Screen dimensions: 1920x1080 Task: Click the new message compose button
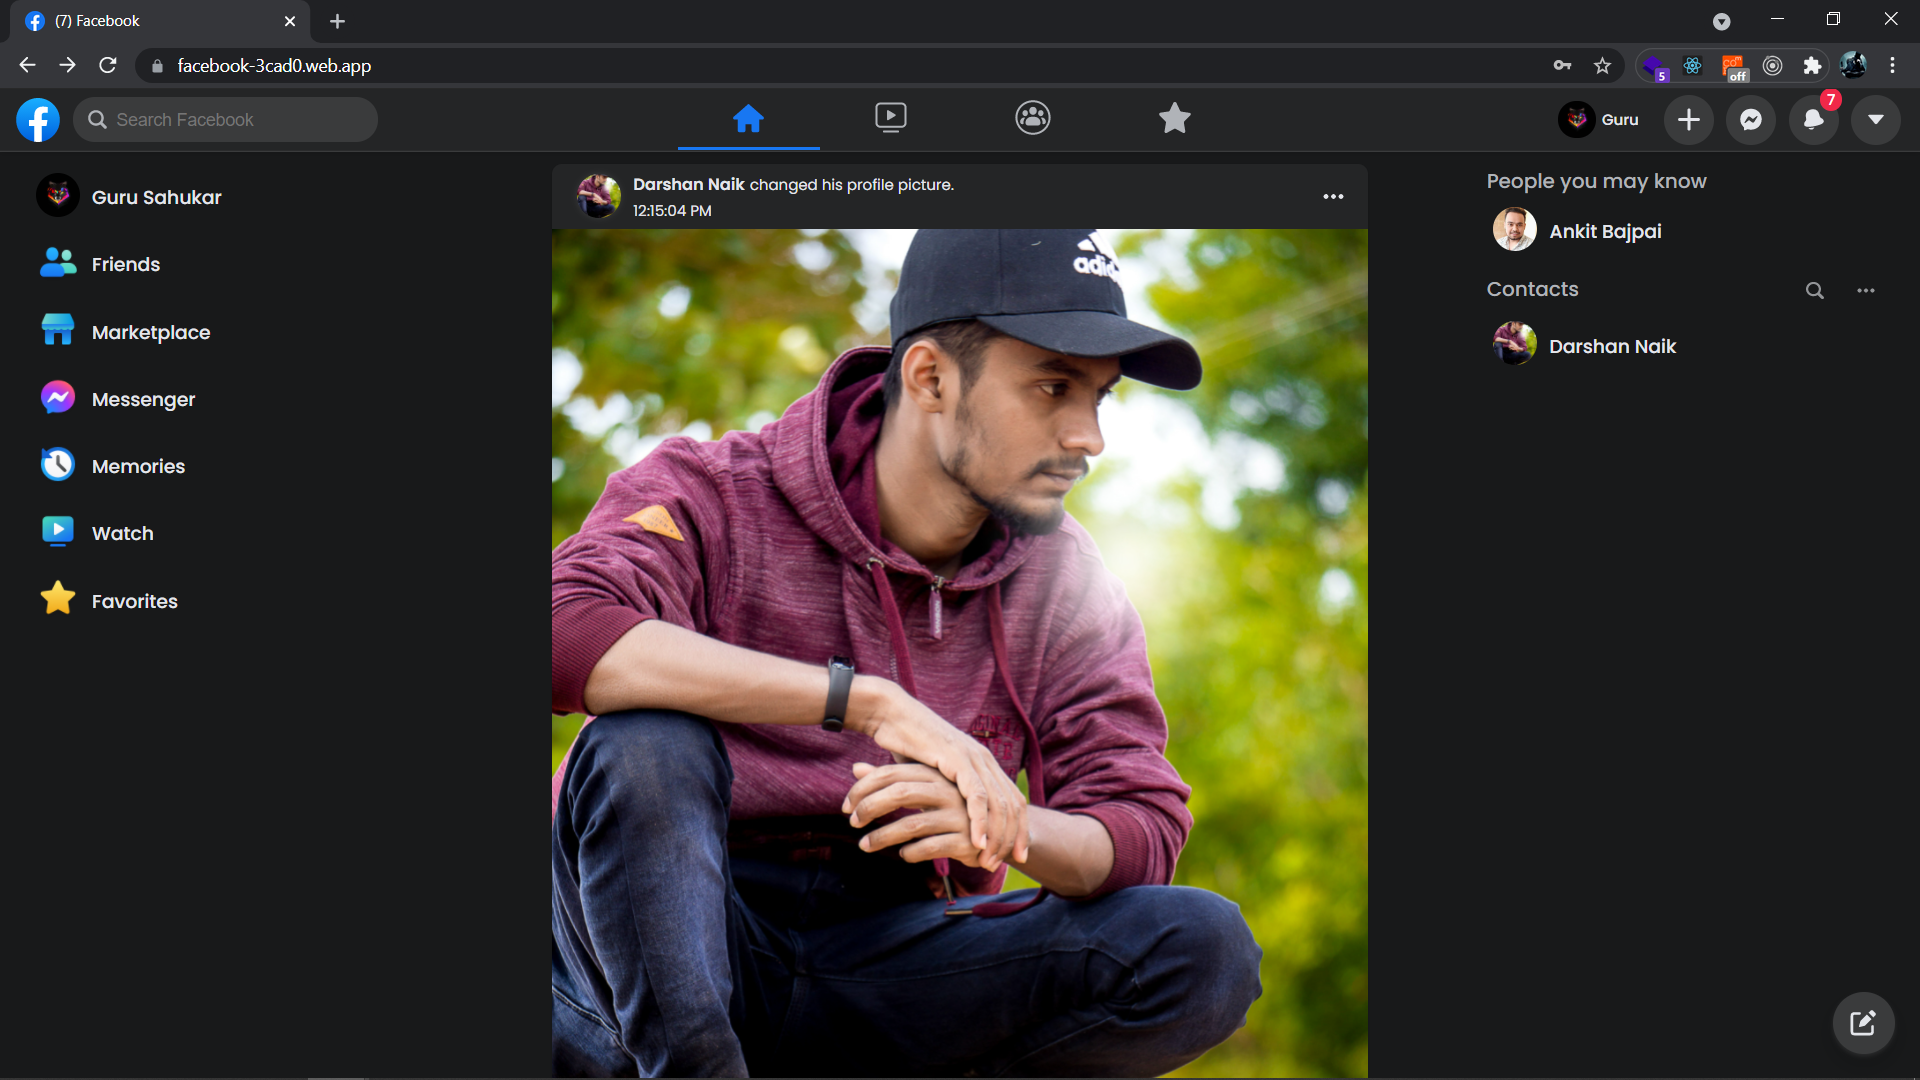(1862, 1023)
